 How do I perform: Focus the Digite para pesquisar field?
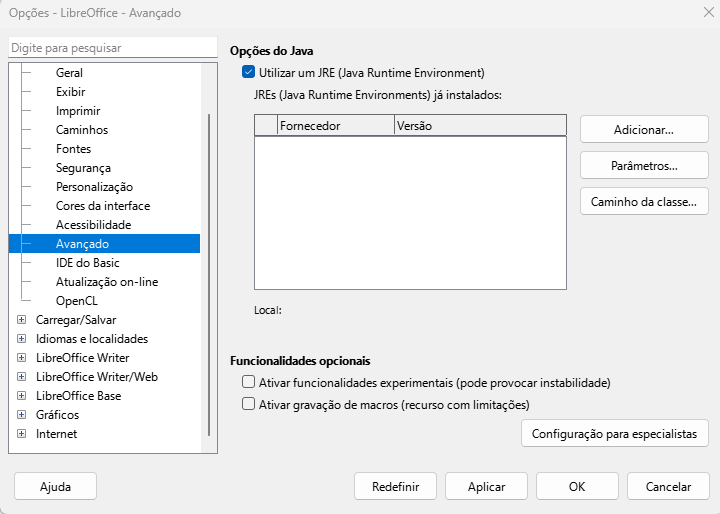pyautogui.click(x=113, y=48)
